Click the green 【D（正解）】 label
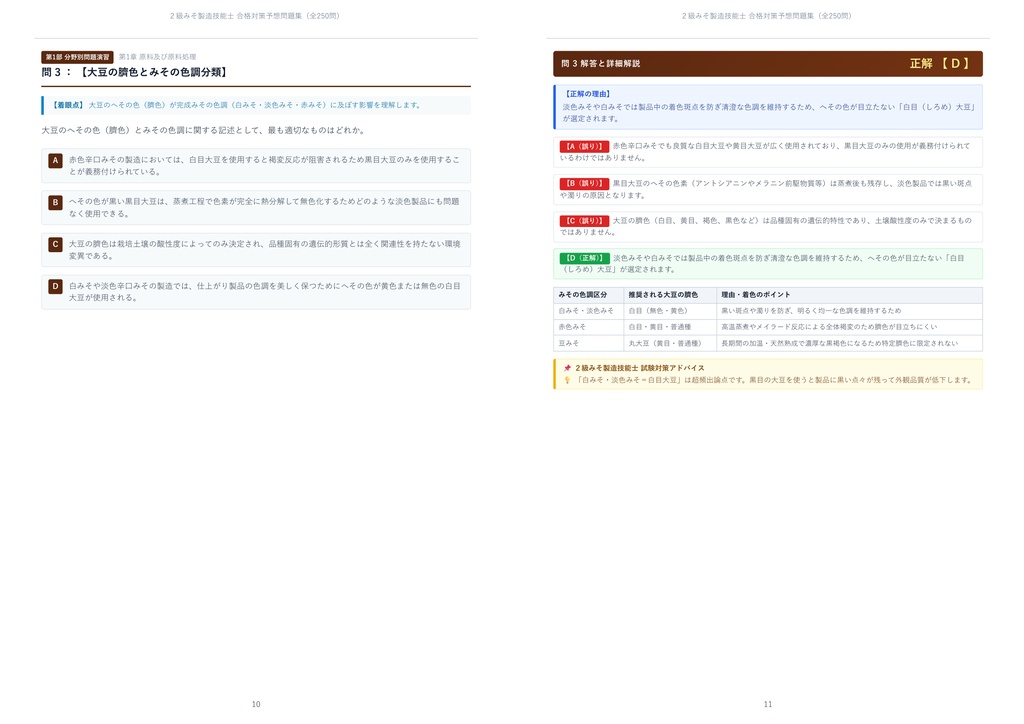 coord(584,259)
